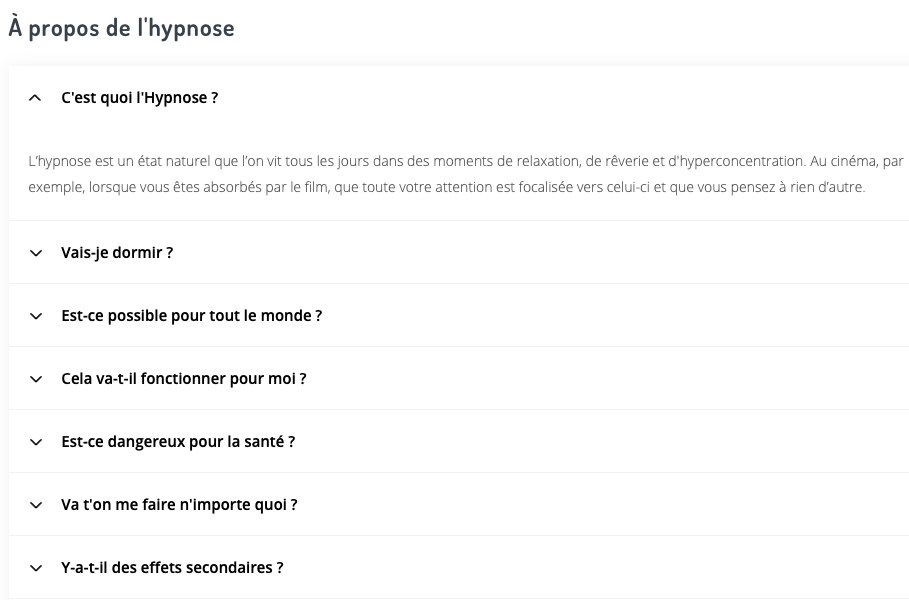Expand "Est-ce possible pour tout le monde ?" question
The image size is (909, 600).
[x=191, y=316]
